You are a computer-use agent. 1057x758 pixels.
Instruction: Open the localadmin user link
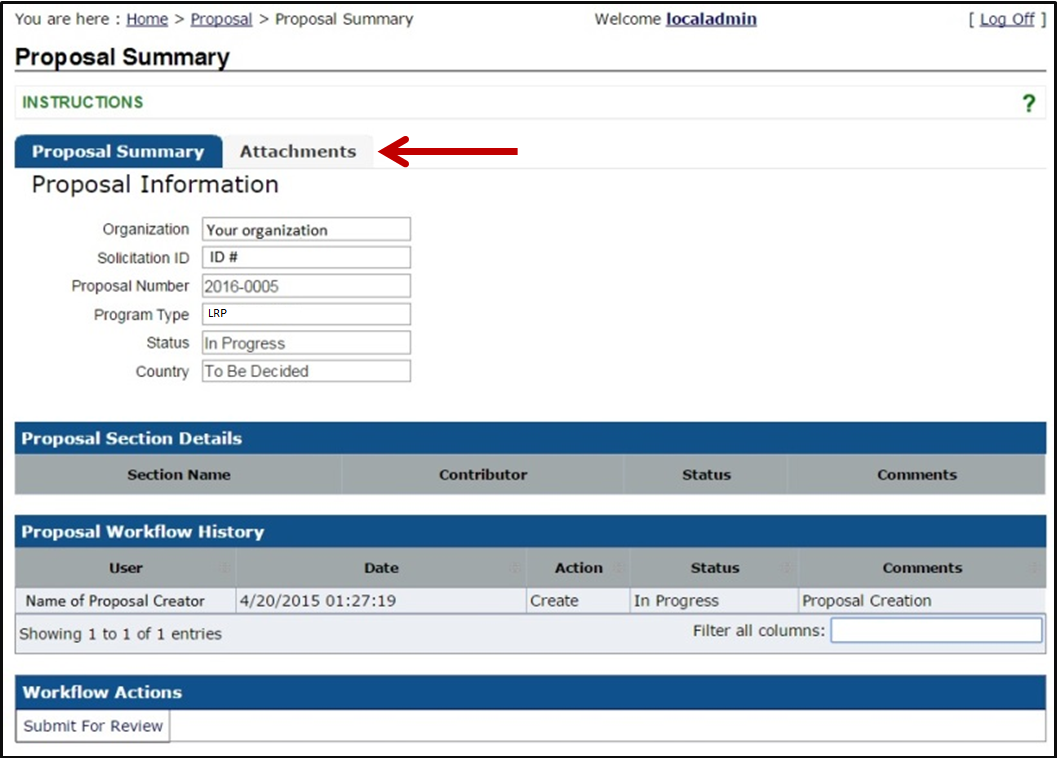(711, 20)
